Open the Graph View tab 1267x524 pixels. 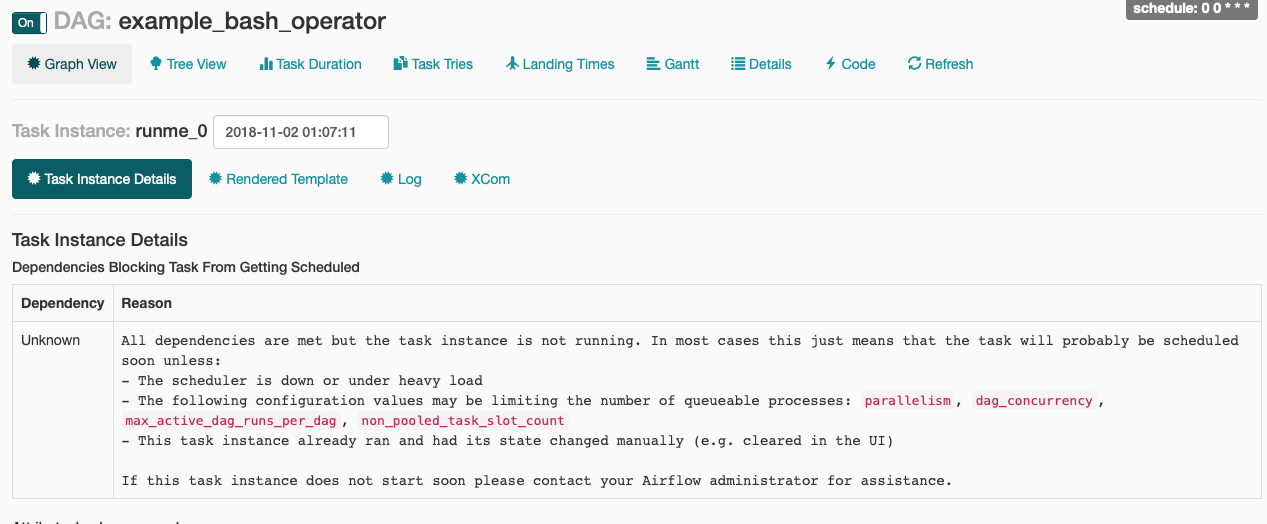tap(72, 64)
